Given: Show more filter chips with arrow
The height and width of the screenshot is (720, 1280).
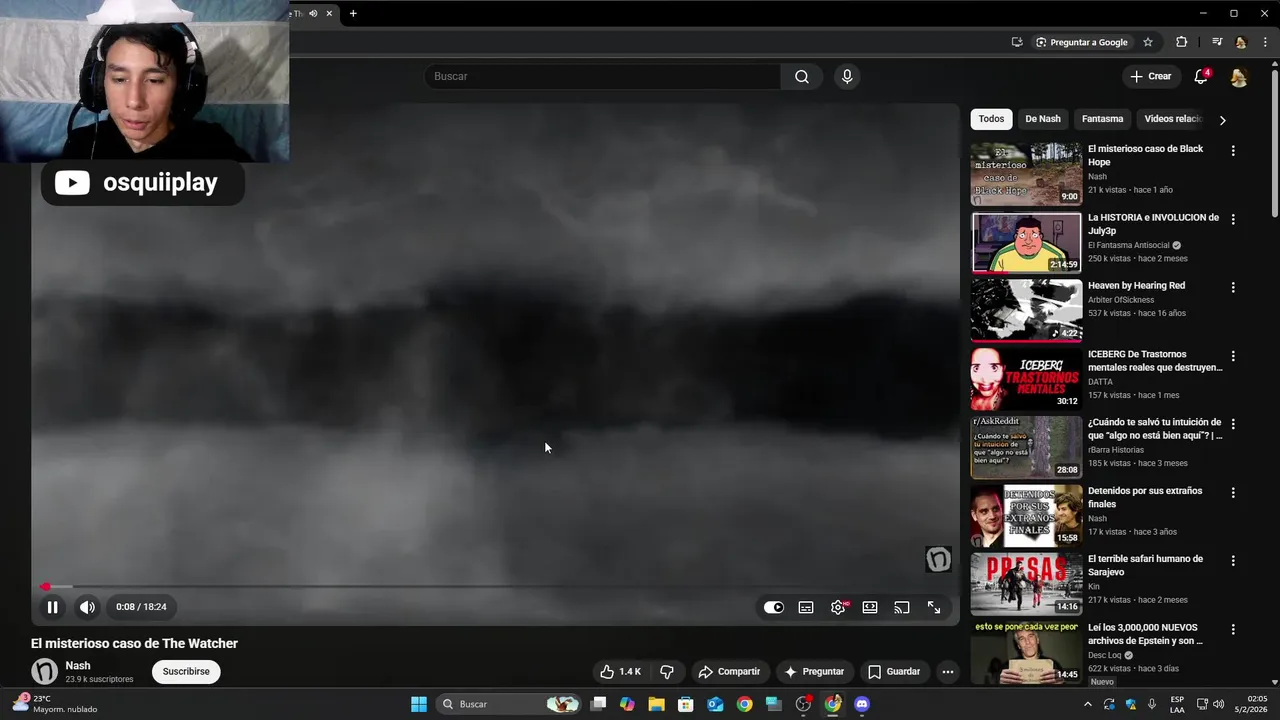Looking at the screenshot, I should click(1222, 120).
